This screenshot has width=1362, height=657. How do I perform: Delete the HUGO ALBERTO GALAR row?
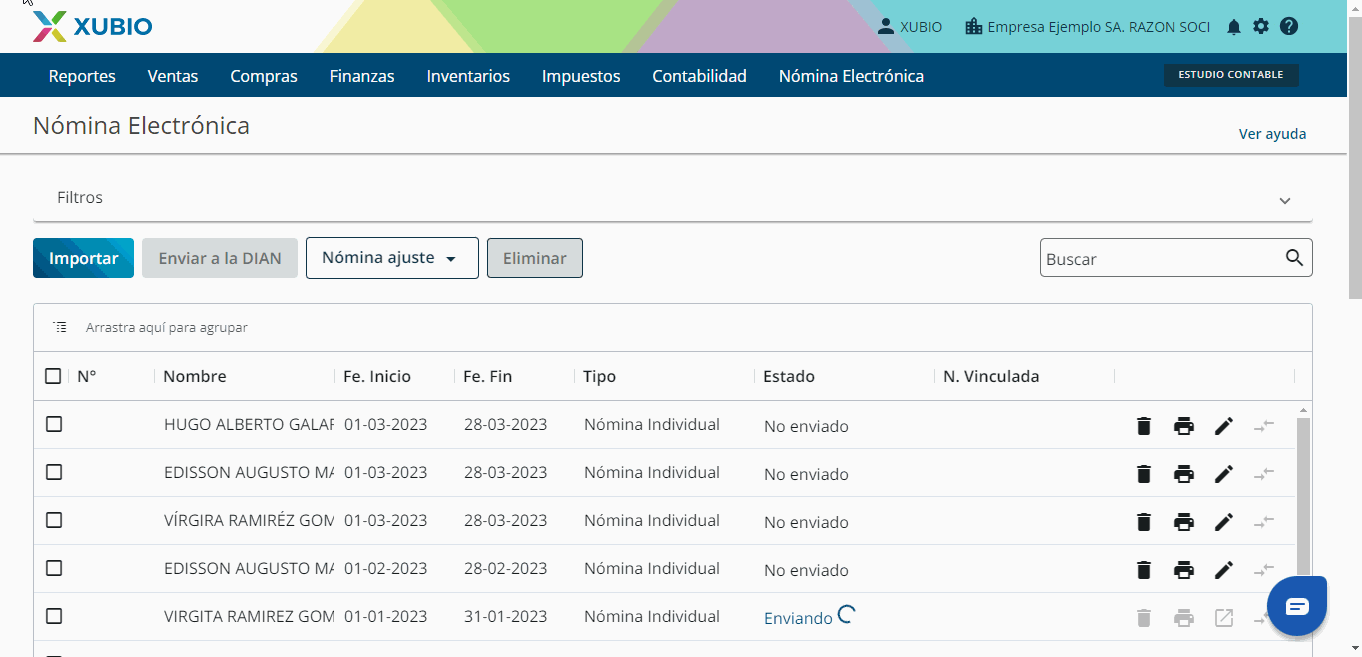click(x=1144, y=426)
